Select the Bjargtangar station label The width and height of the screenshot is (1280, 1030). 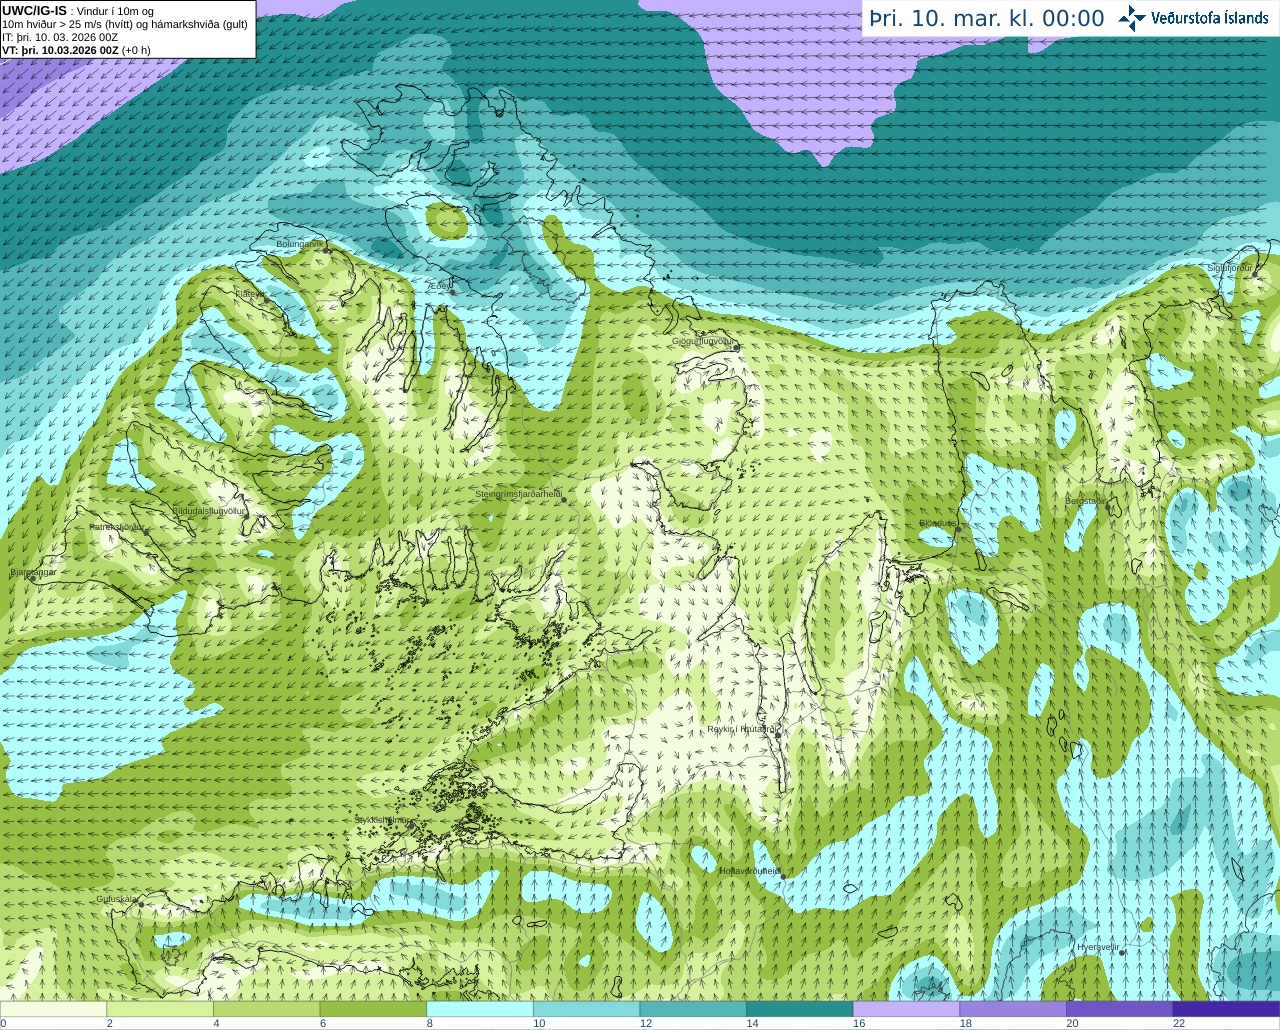33,572
